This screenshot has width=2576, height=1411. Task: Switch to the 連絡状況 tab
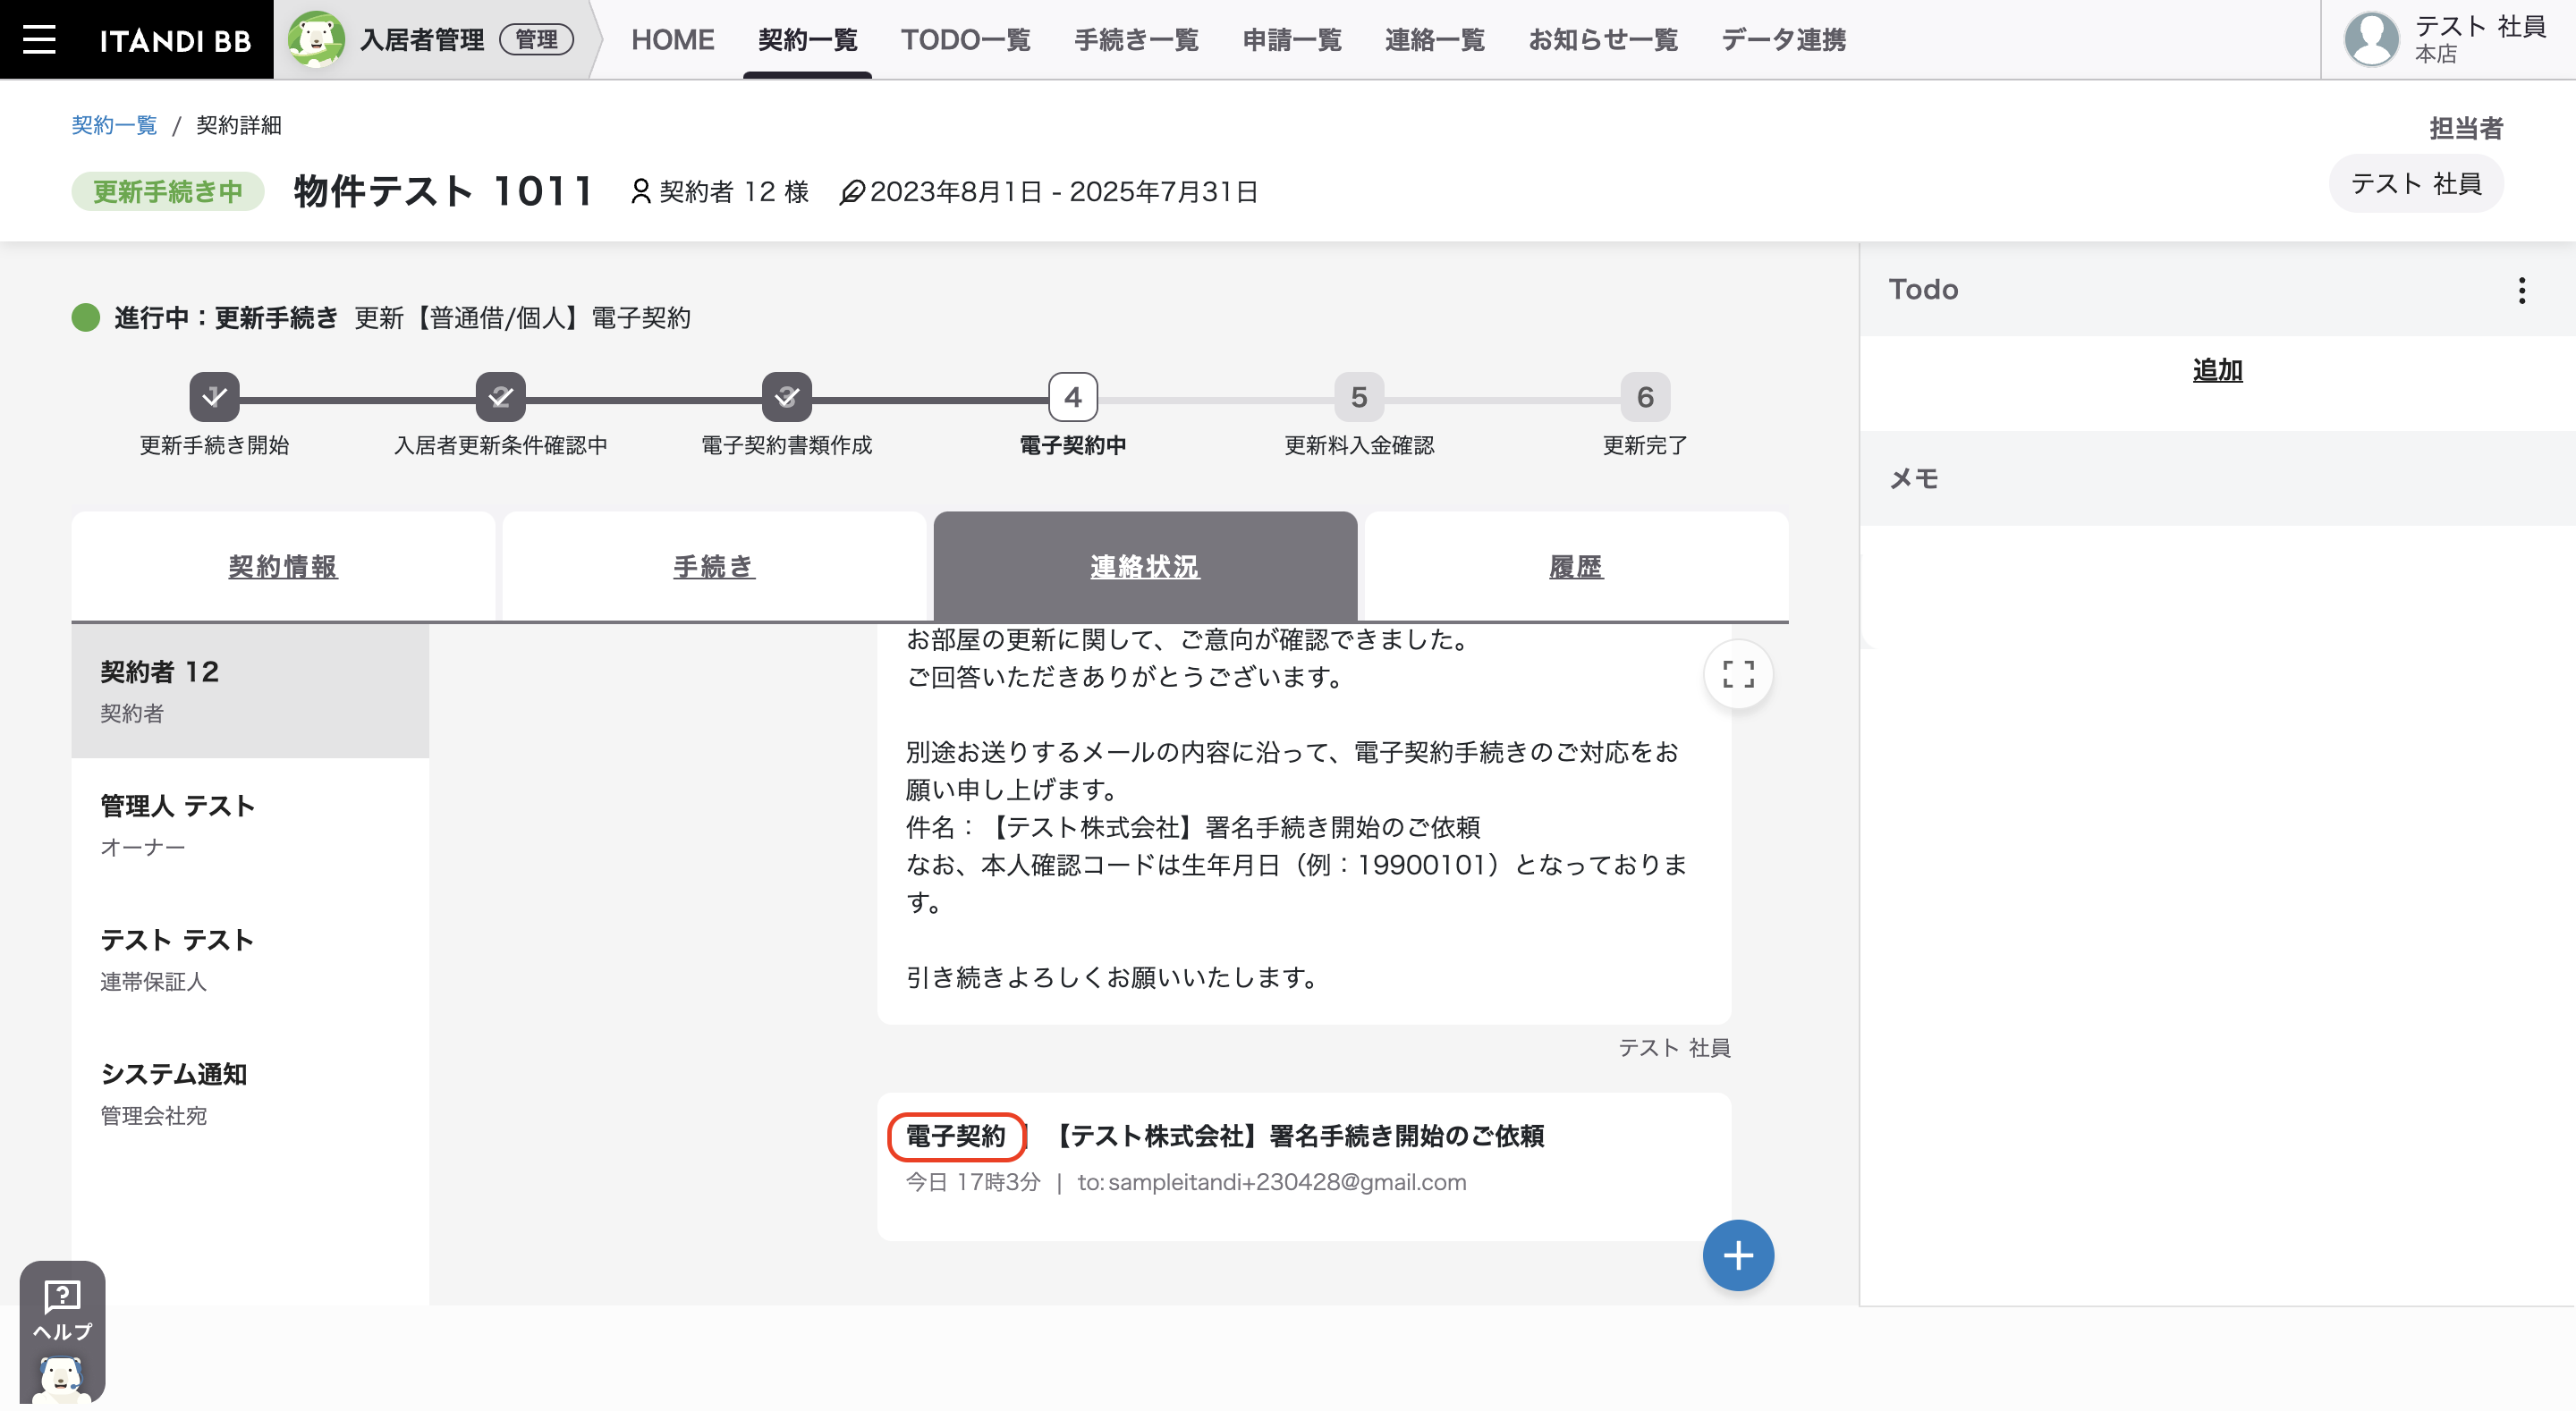[x=1145, y=566]
